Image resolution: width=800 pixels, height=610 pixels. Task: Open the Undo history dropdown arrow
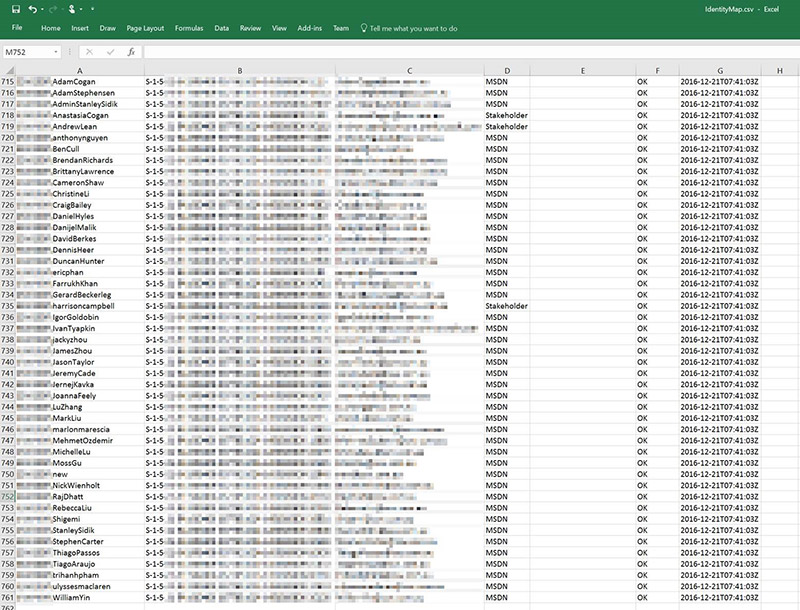44,9
